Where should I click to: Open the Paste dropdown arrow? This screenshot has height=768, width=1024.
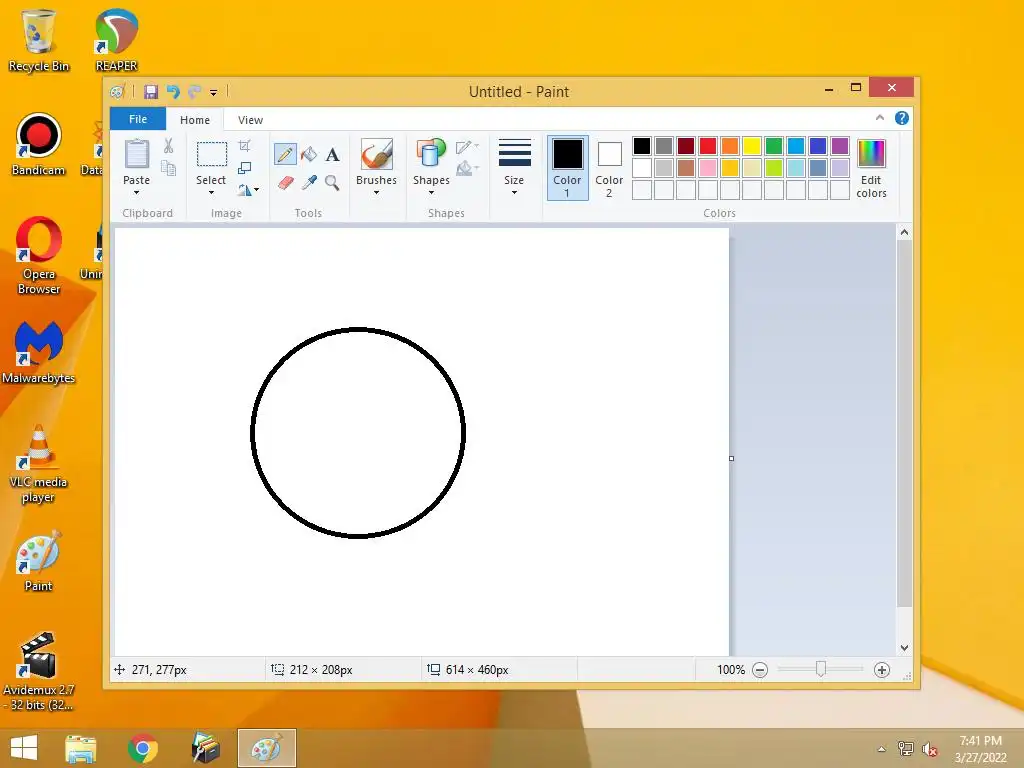pyautogui.click(x=136, y=193)
